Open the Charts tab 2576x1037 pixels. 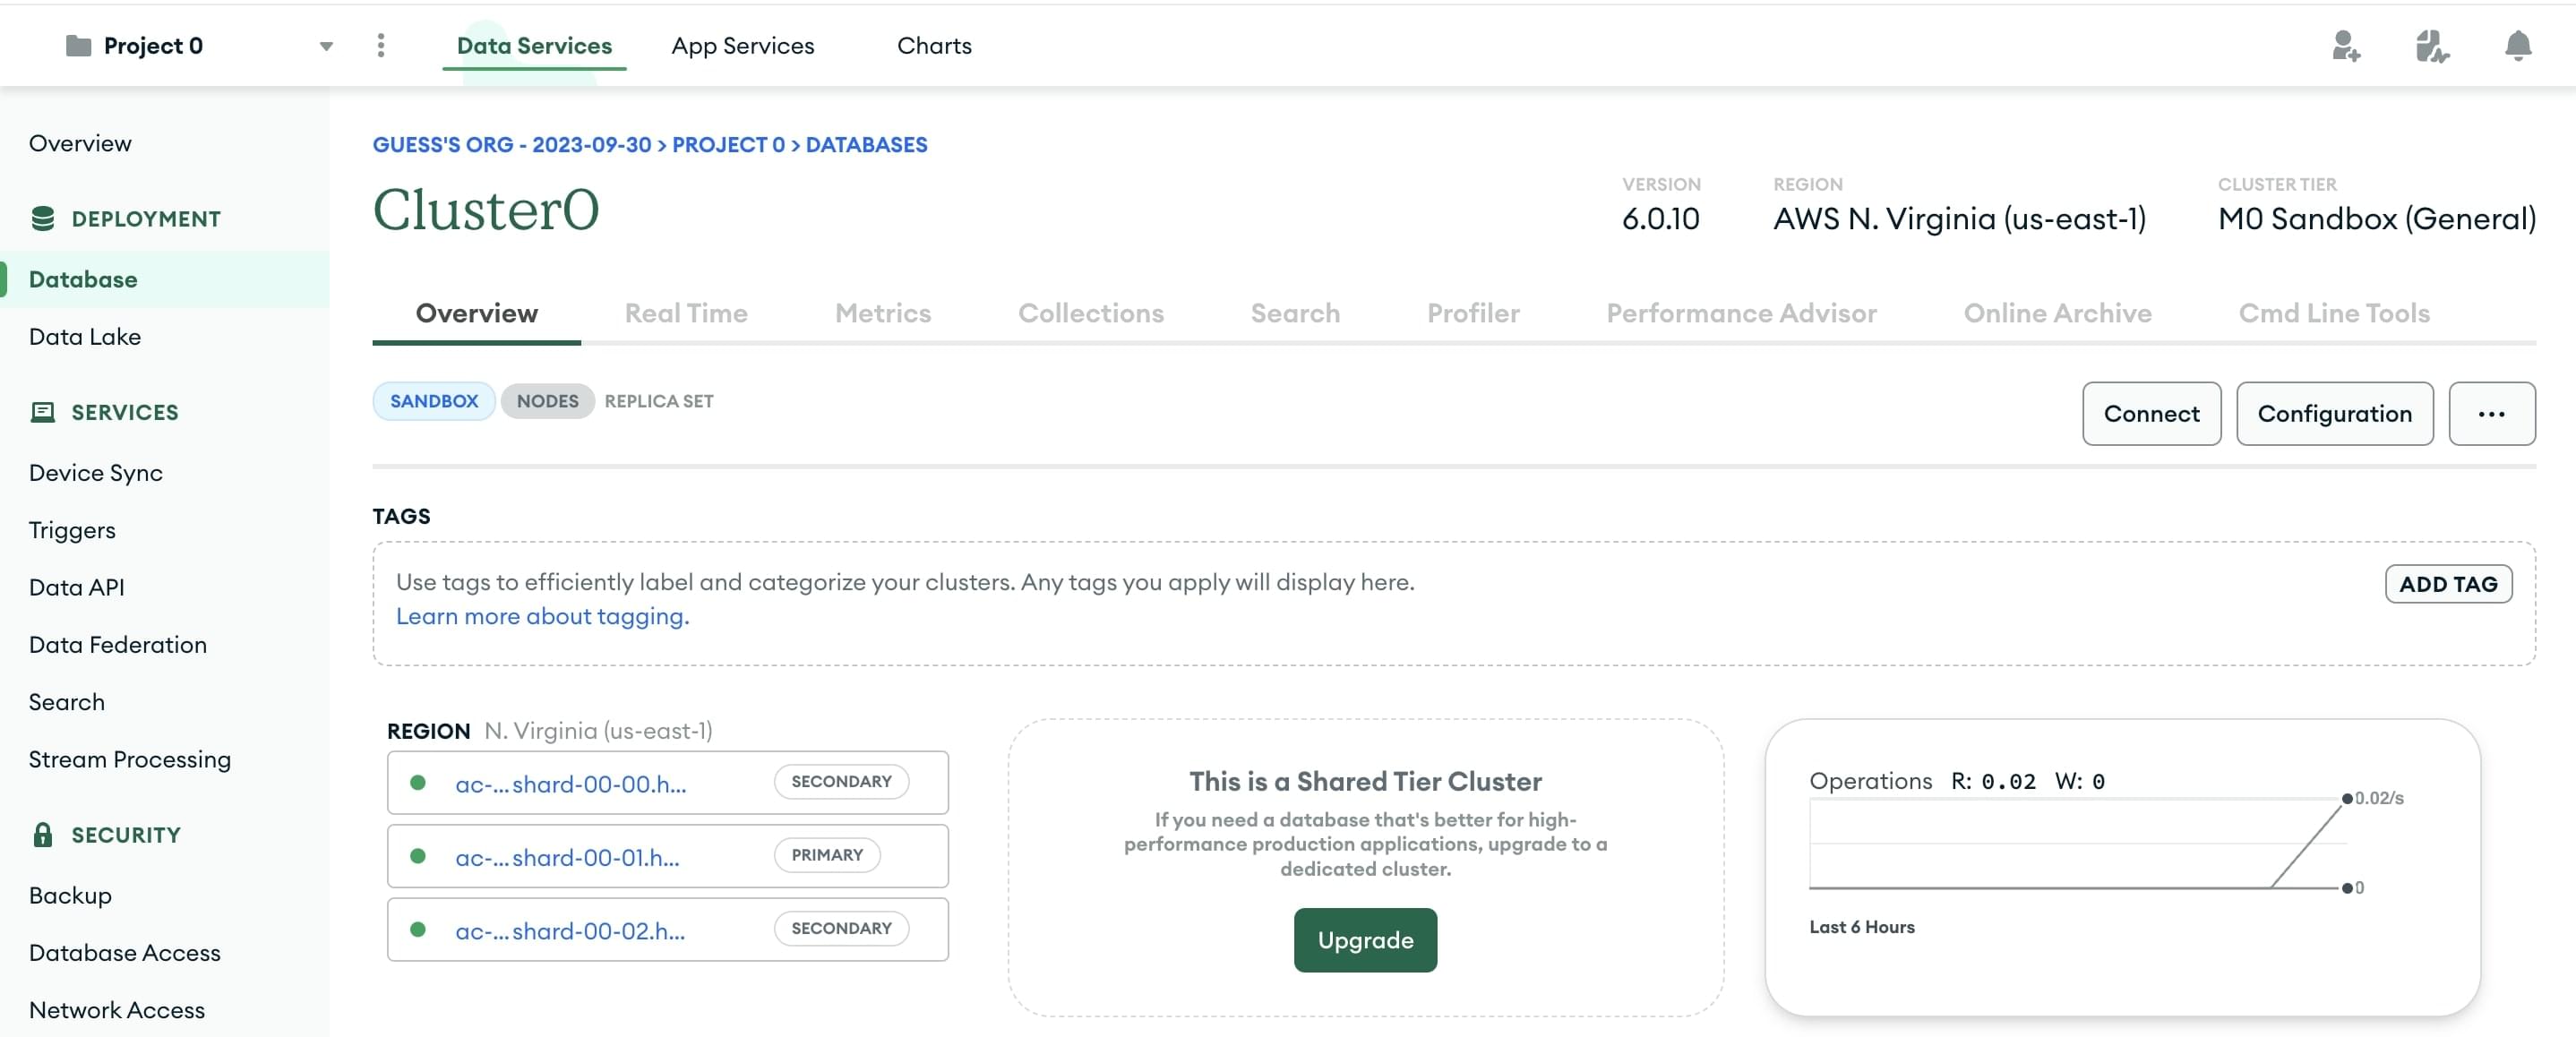934,46
